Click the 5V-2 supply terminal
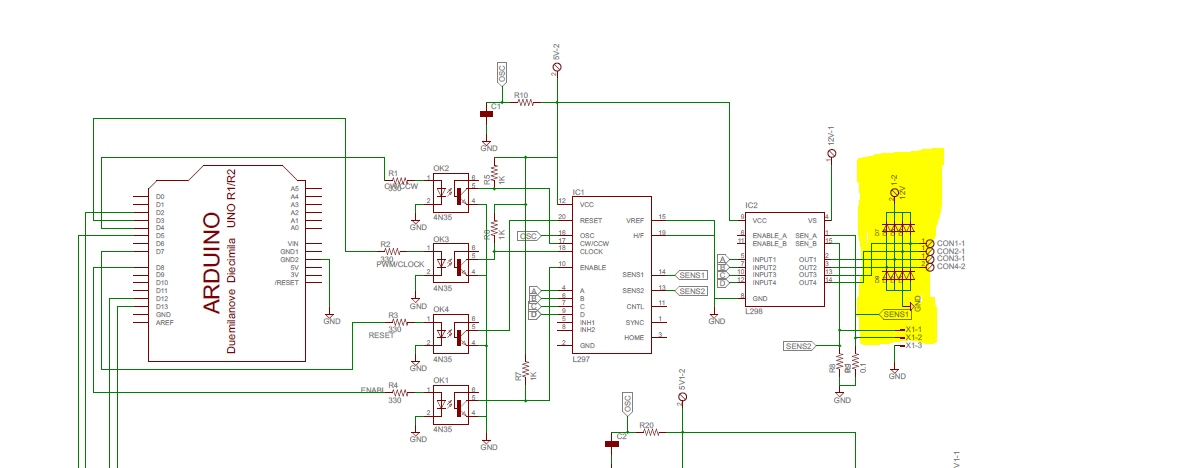 (558, 67)
